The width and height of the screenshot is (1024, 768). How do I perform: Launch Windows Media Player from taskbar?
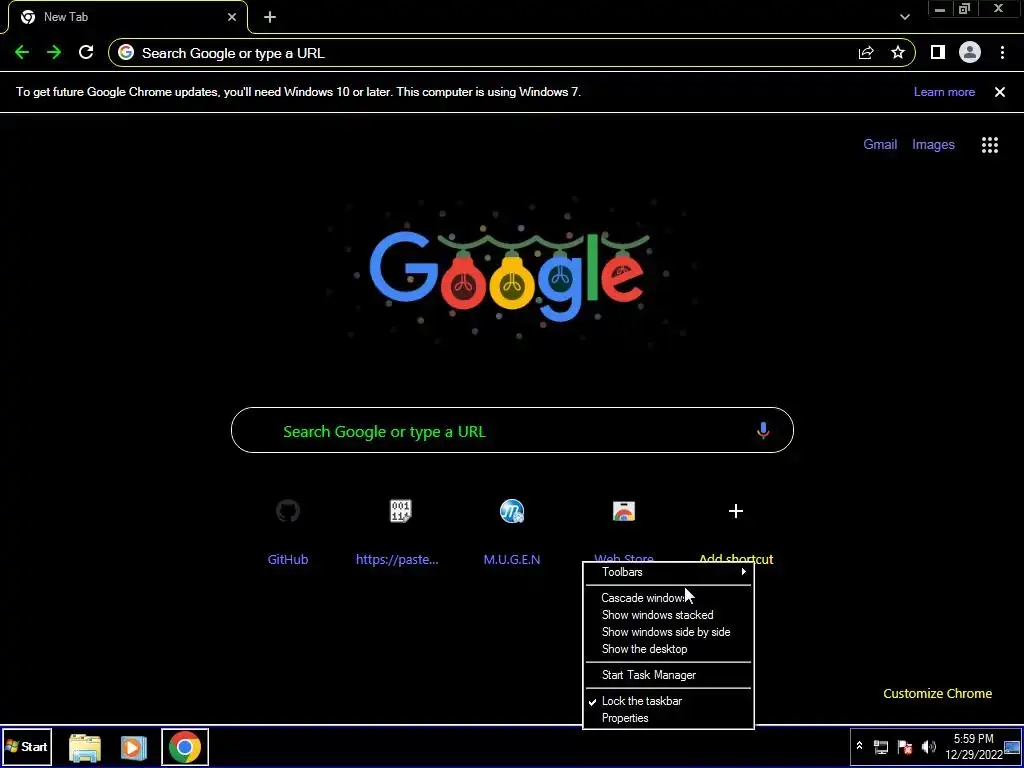click(x=133, y=748)
